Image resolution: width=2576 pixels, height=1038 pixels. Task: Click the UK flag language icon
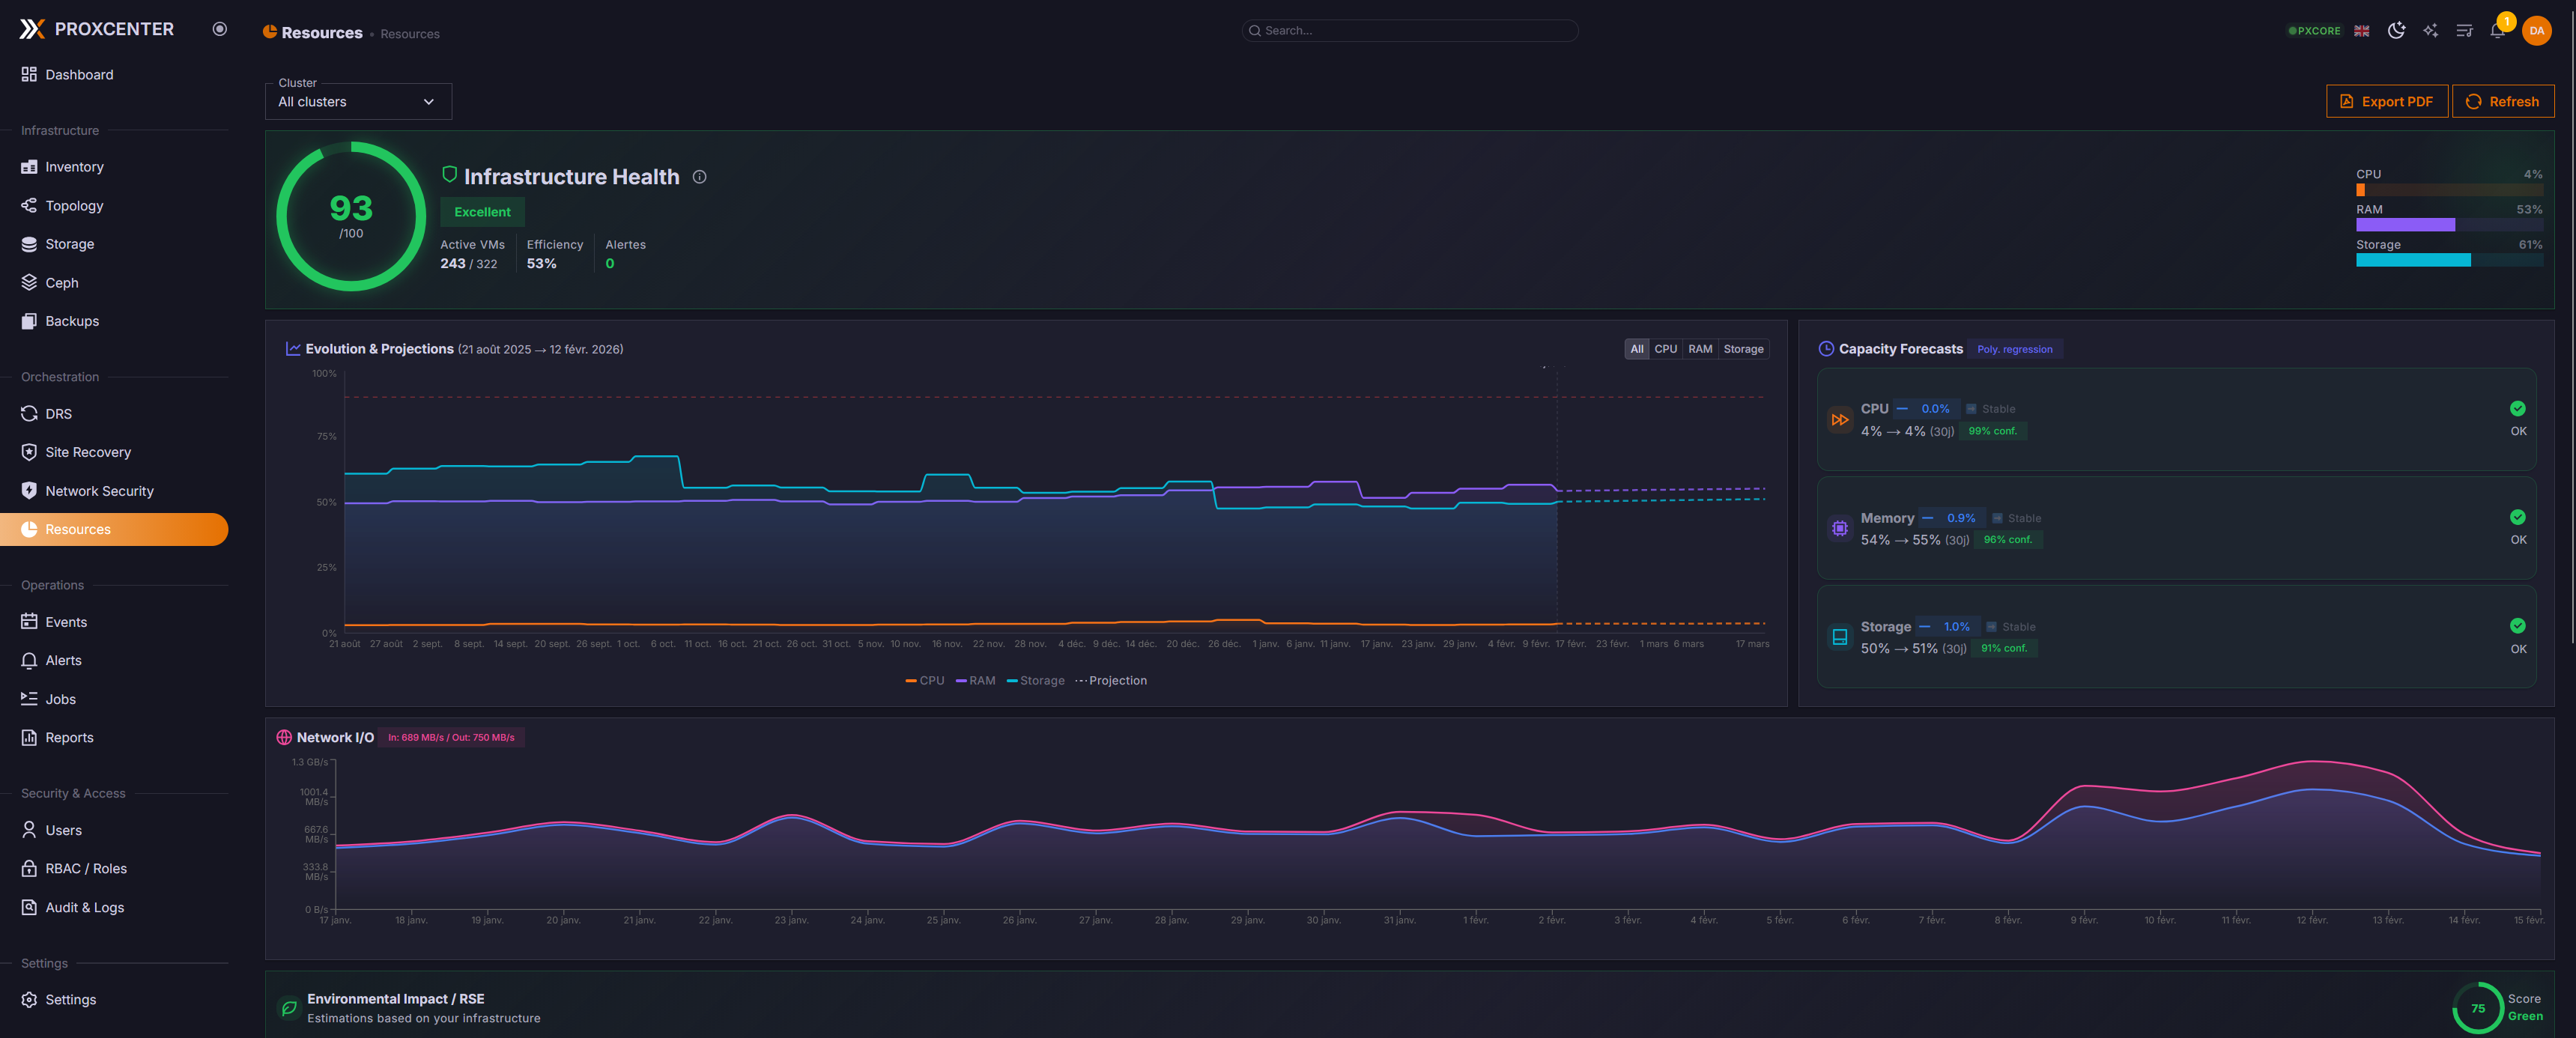2362,31
